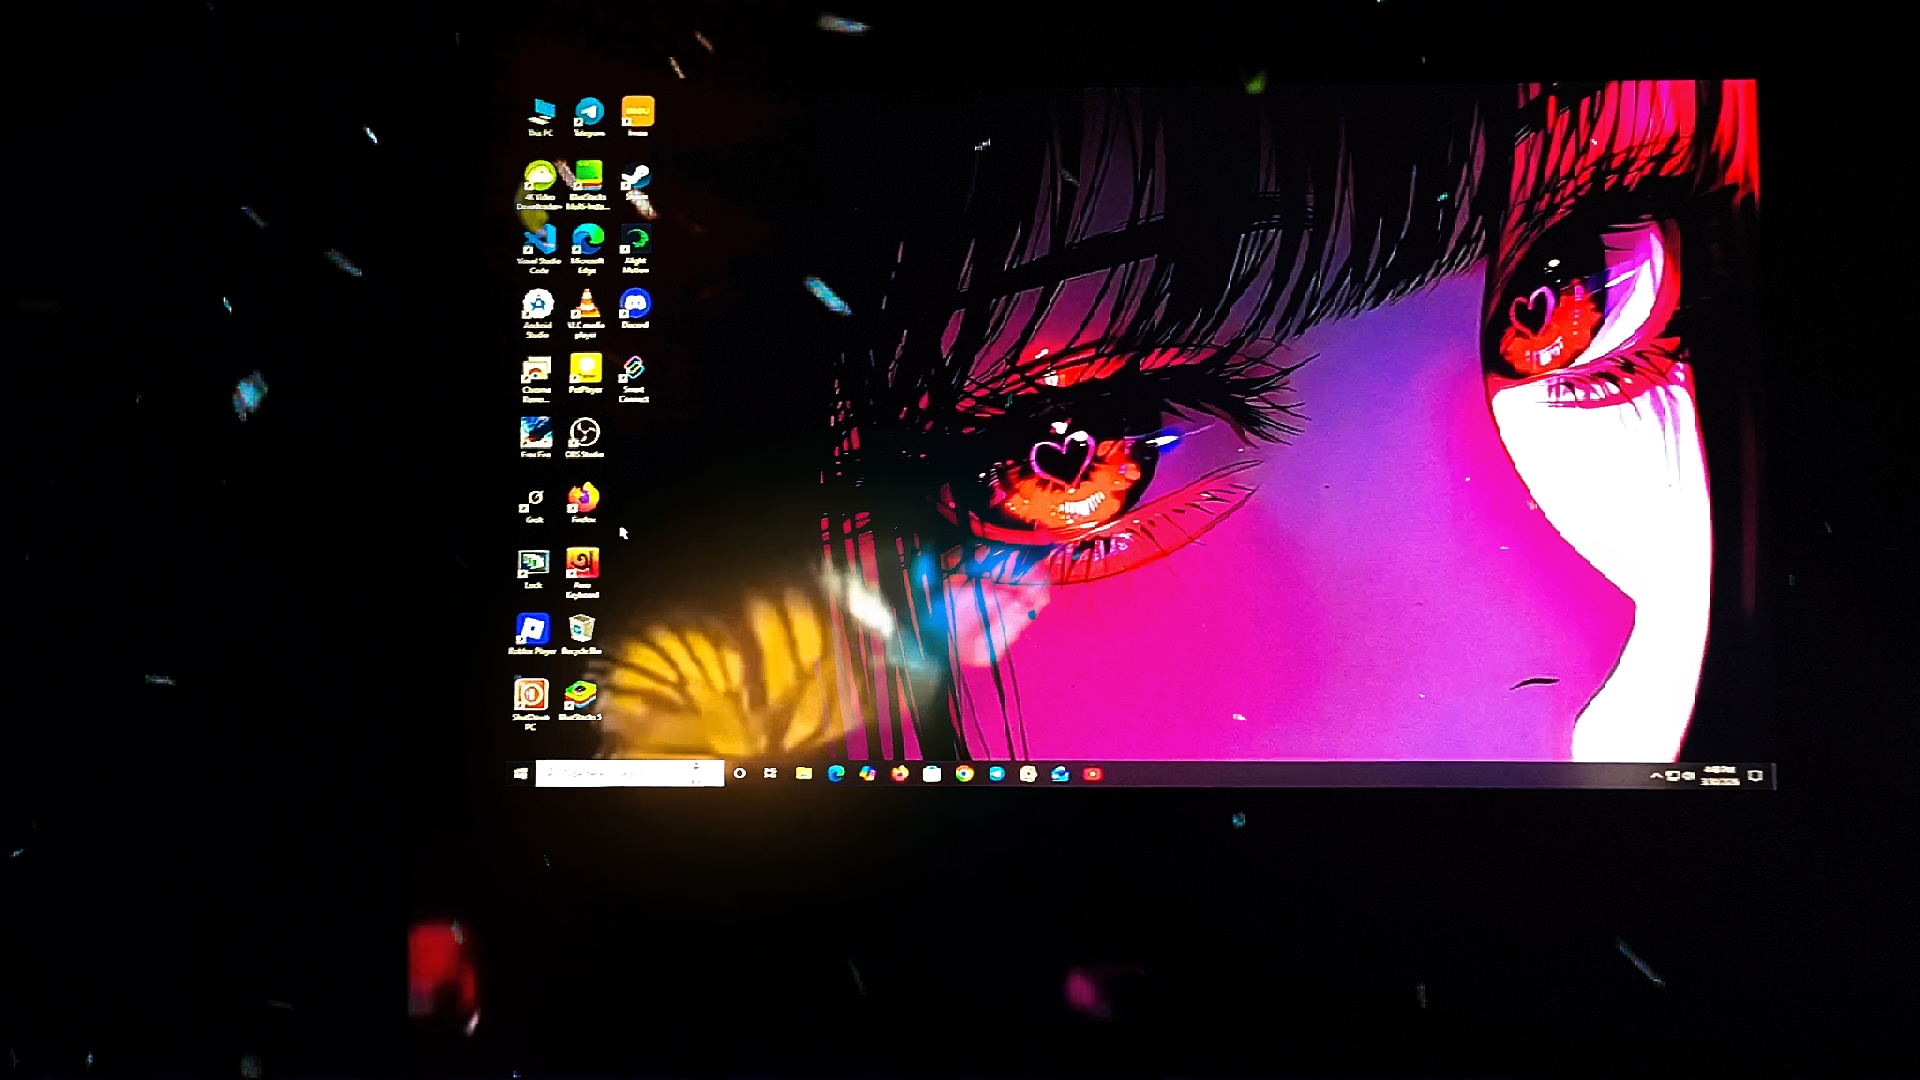Image resolution: width=1920 pixels, height=1080 pixels.
Task: Click the taskbar search box
Action: pos(629,773)
